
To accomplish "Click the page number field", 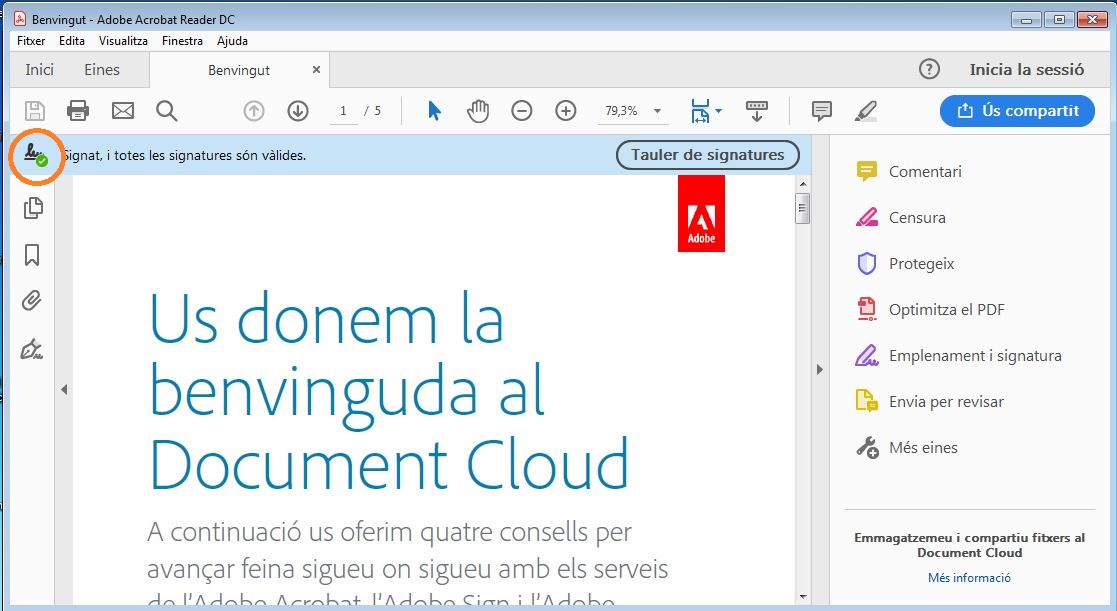I will 343,111.
